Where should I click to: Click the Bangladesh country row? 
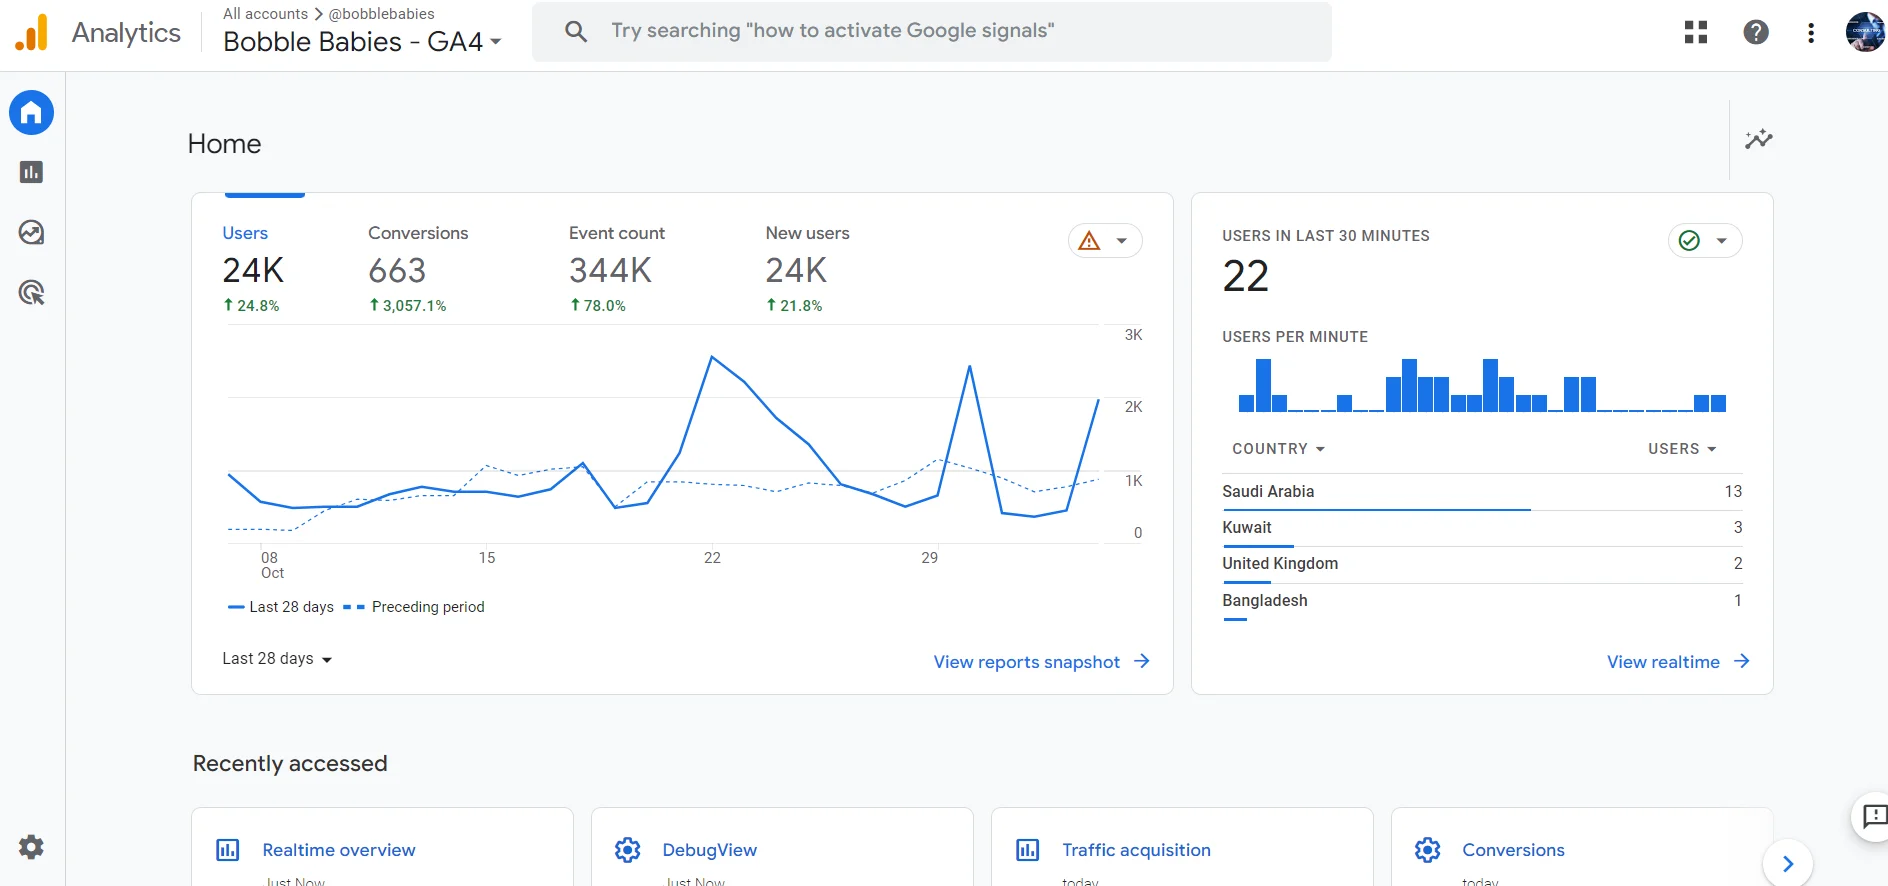(x=1482, y=601)
